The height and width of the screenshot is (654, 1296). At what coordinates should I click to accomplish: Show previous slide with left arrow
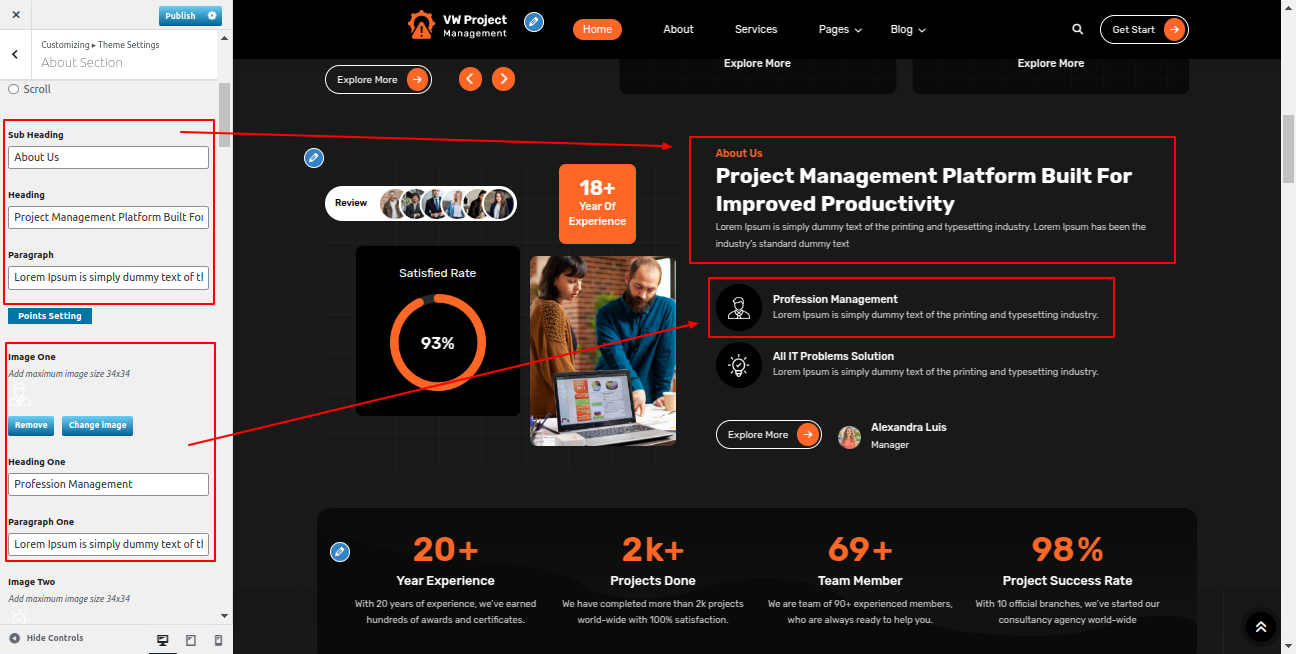pos(470,79)
